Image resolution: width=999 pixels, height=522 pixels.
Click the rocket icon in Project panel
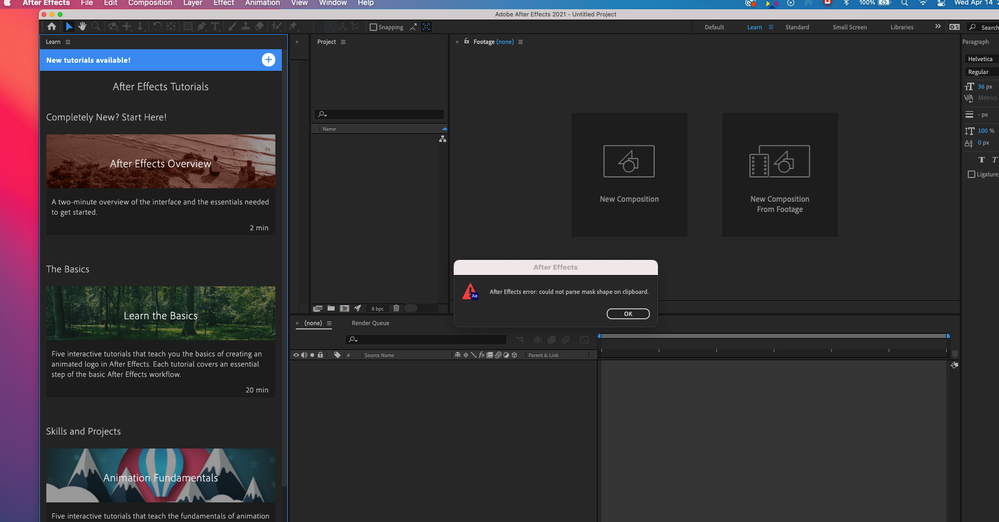click(357, 308)
